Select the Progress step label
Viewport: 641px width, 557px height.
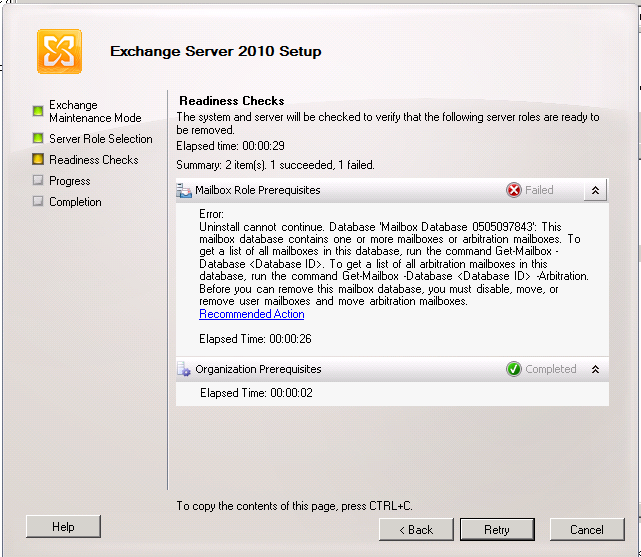coord(69,181)
